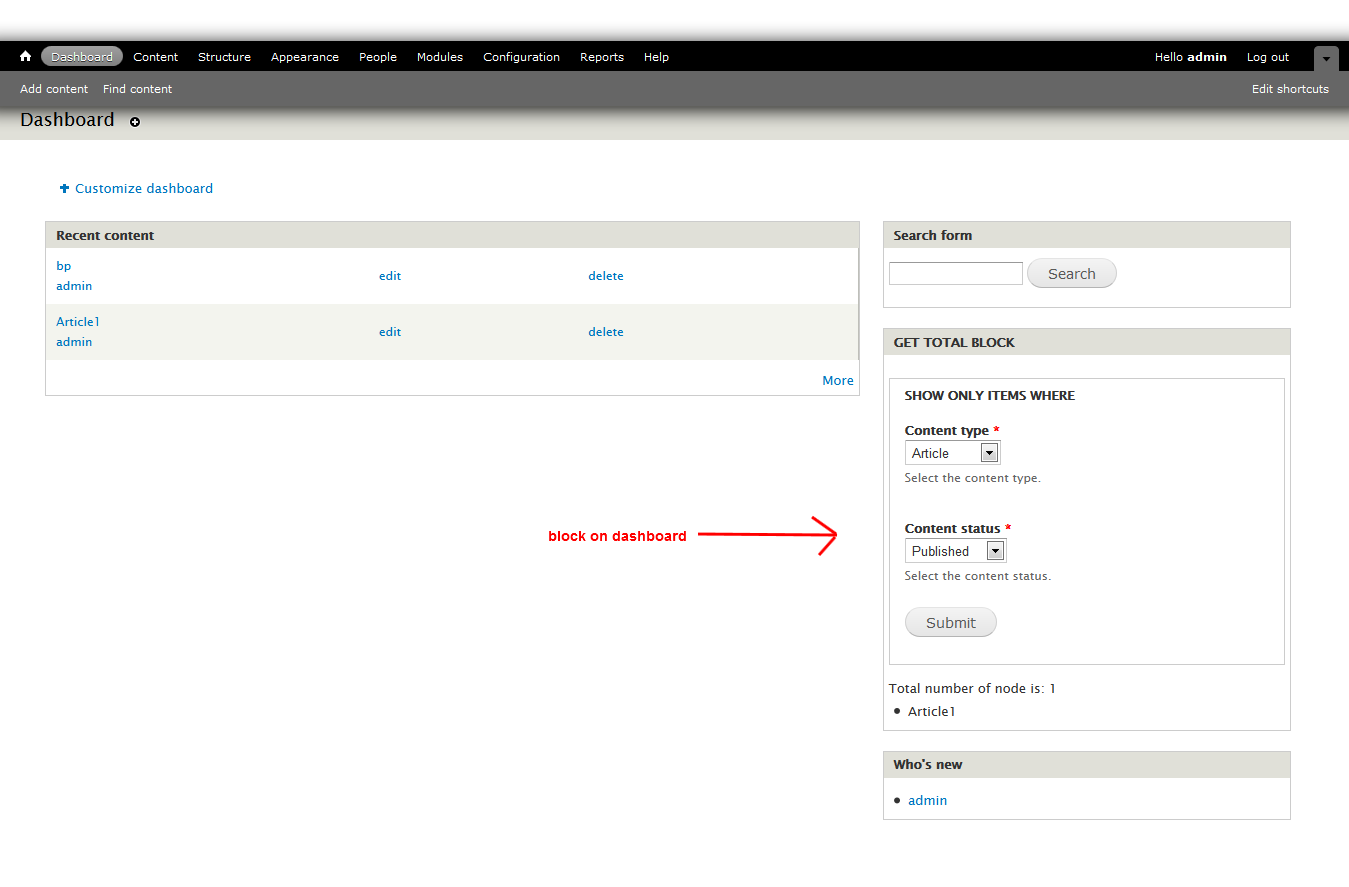Open the Content menu
The height and width of the screenshot is (887, 1349).
point(155,57)
